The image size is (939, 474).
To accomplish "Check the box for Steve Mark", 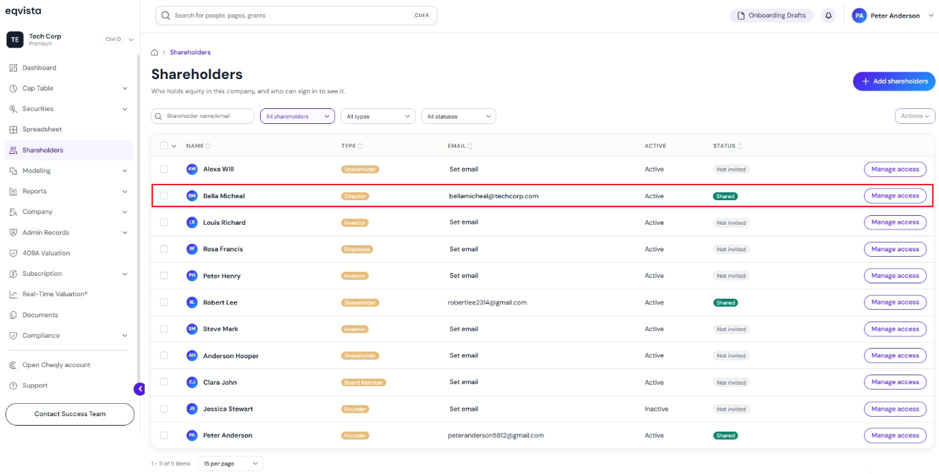I will coord(164,329).
